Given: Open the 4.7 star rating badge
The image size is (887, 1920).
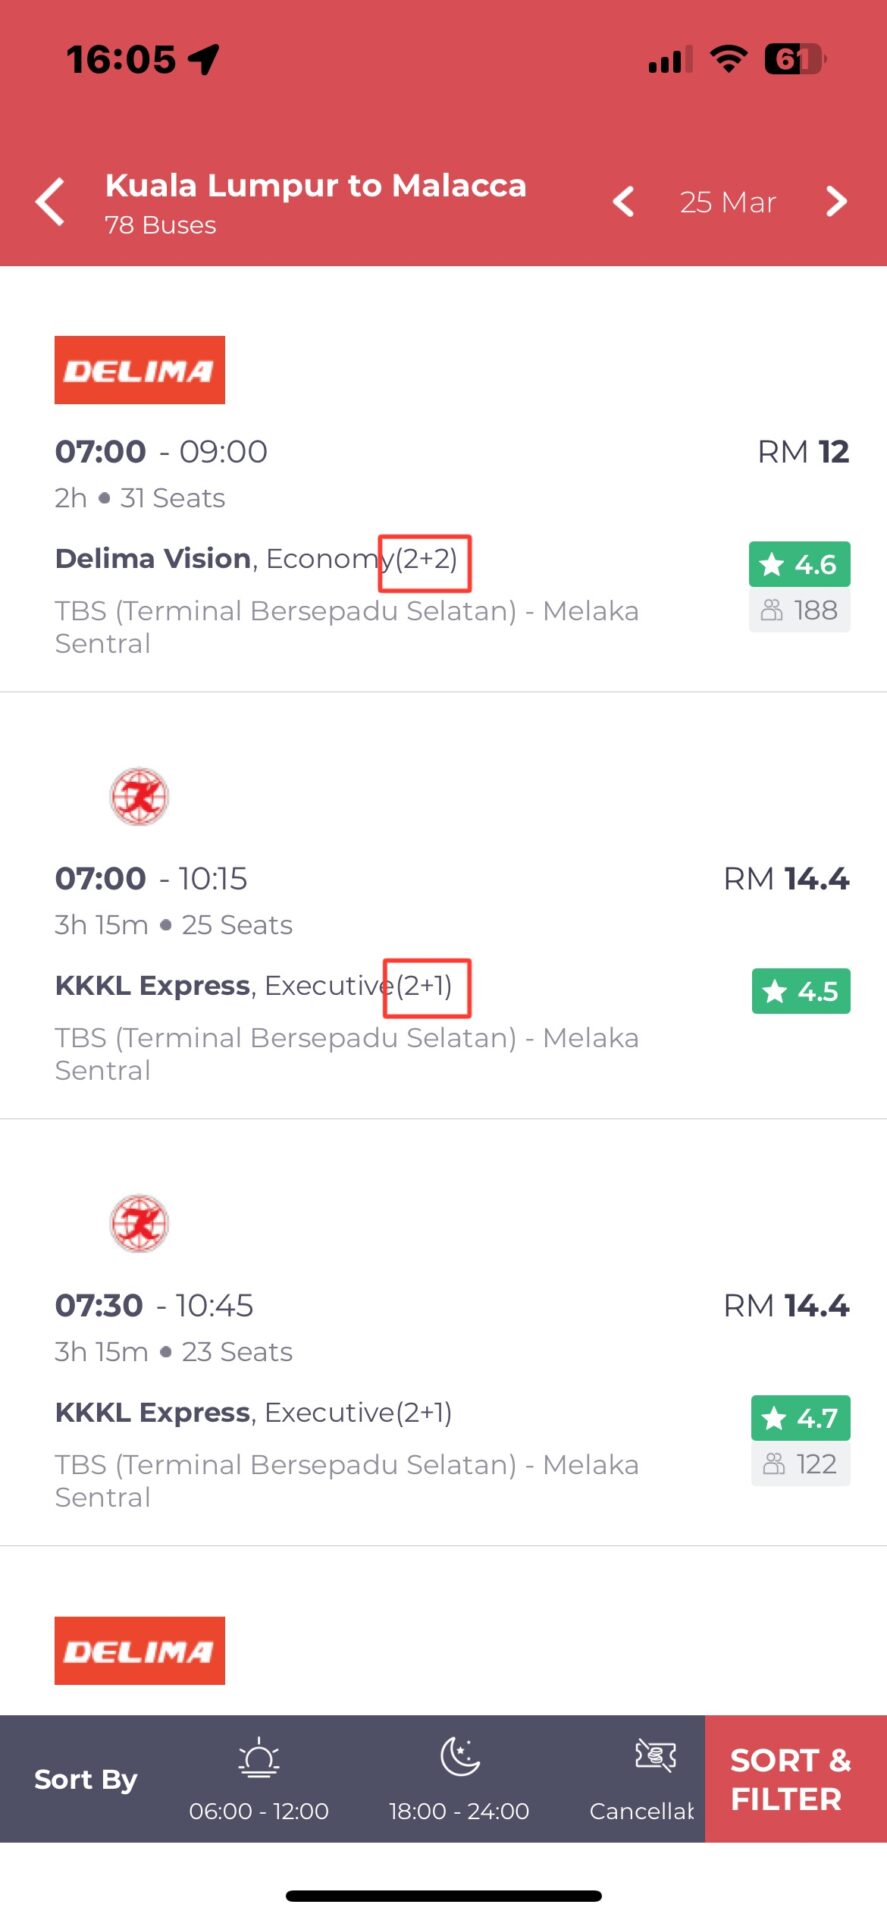Looking at the screenshot, I should pos(800,1418).
